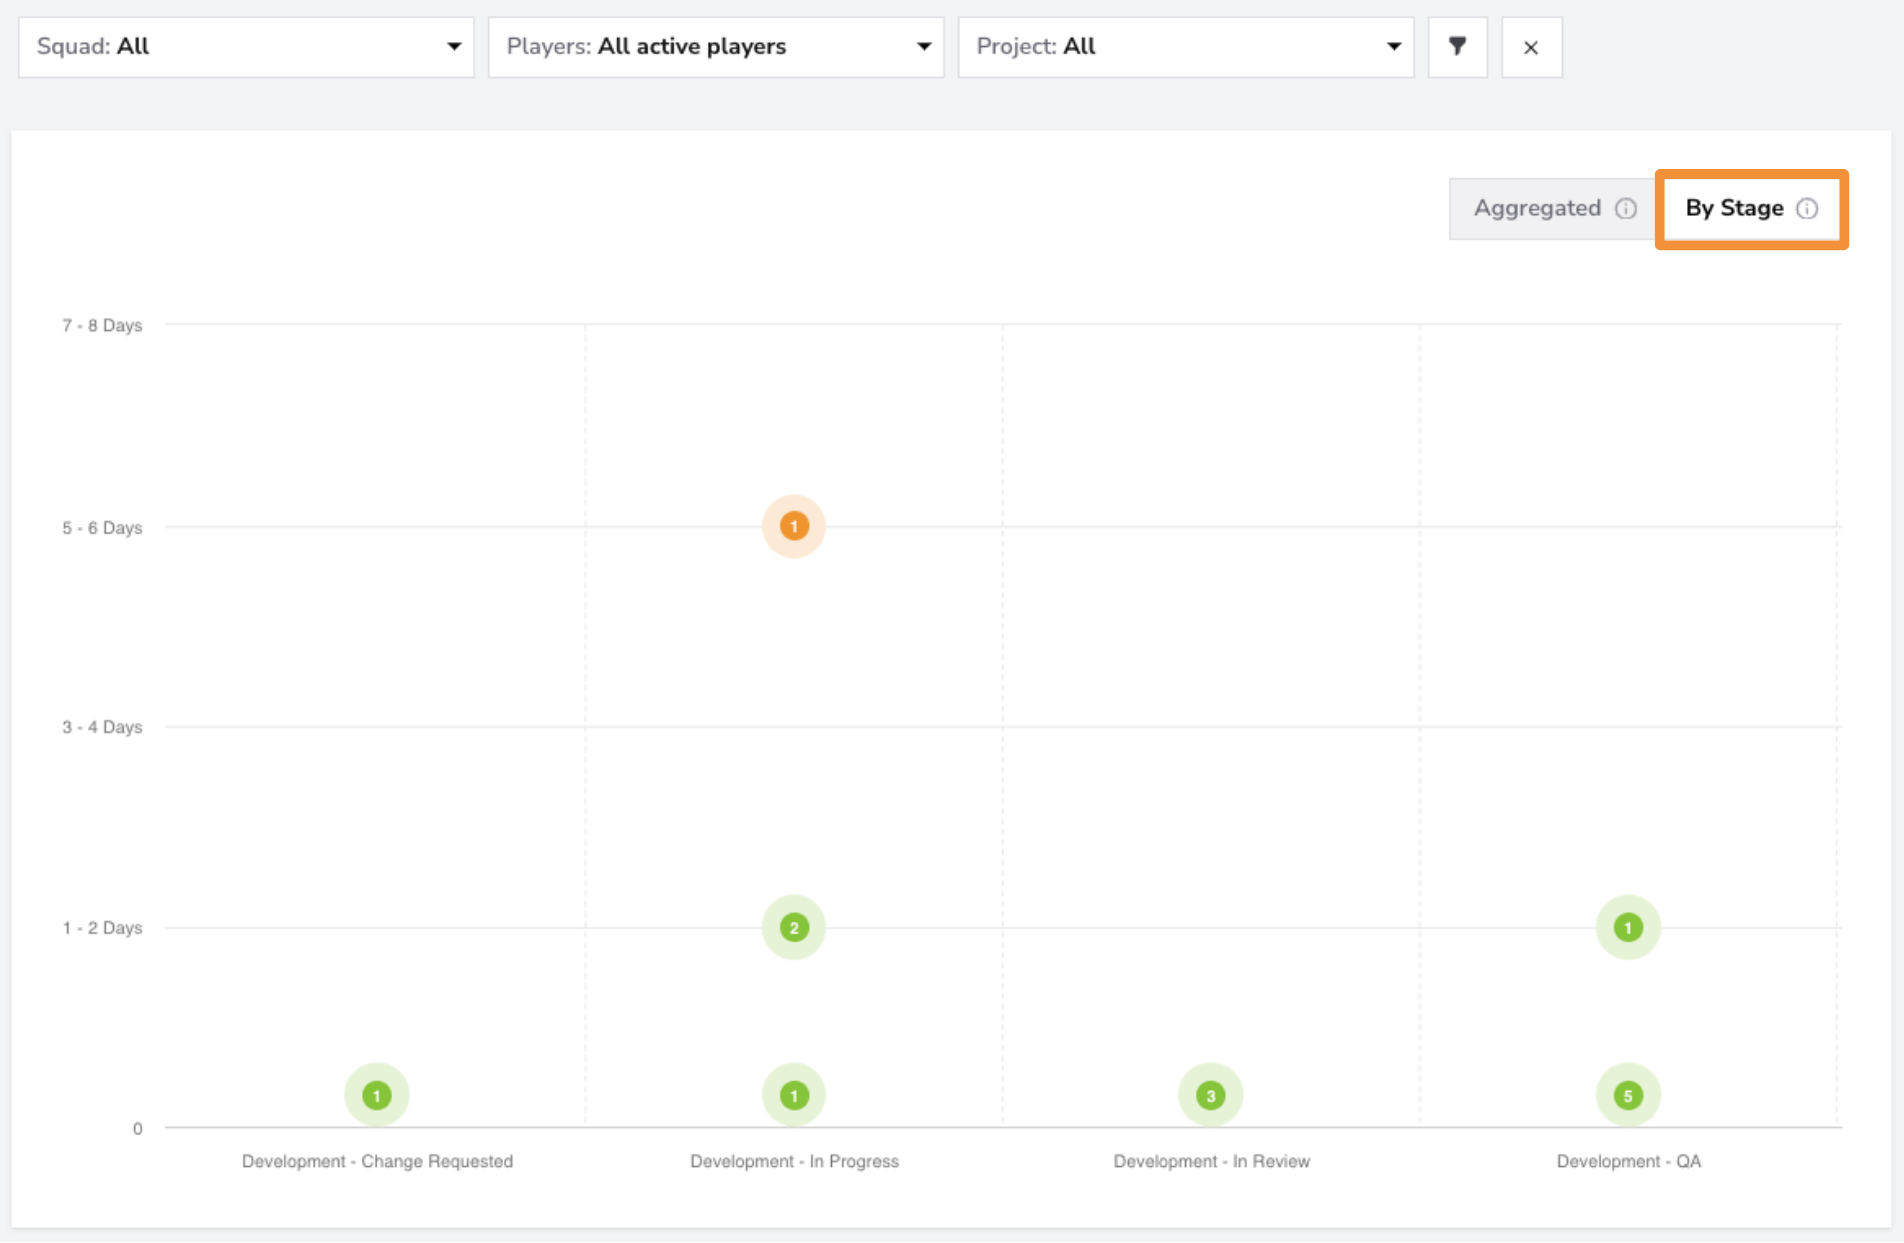Click the 5 - 6 Days axis label
The image size is (1904, 1243).
click(102, 527)
